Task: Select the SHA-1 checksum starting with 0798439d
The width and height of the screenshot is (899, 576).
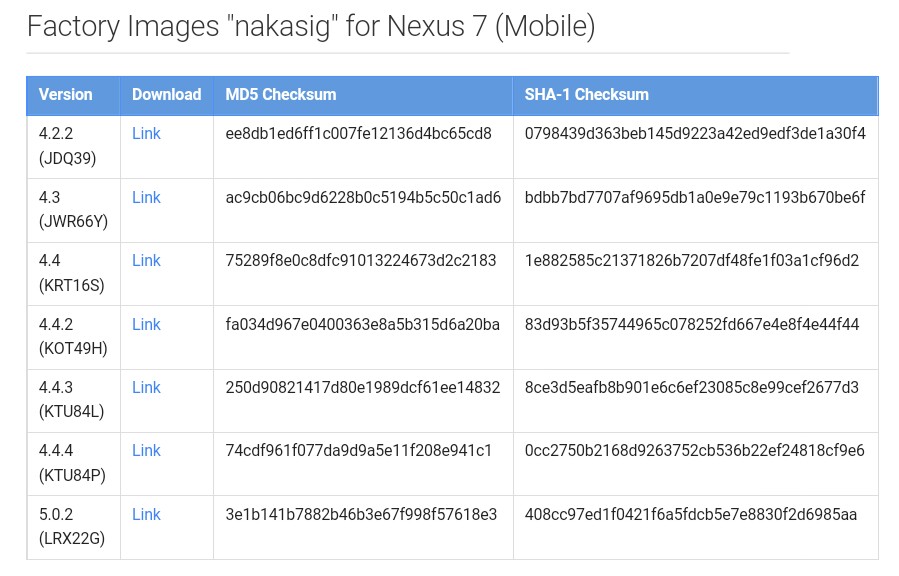Action: coord(695,134)
